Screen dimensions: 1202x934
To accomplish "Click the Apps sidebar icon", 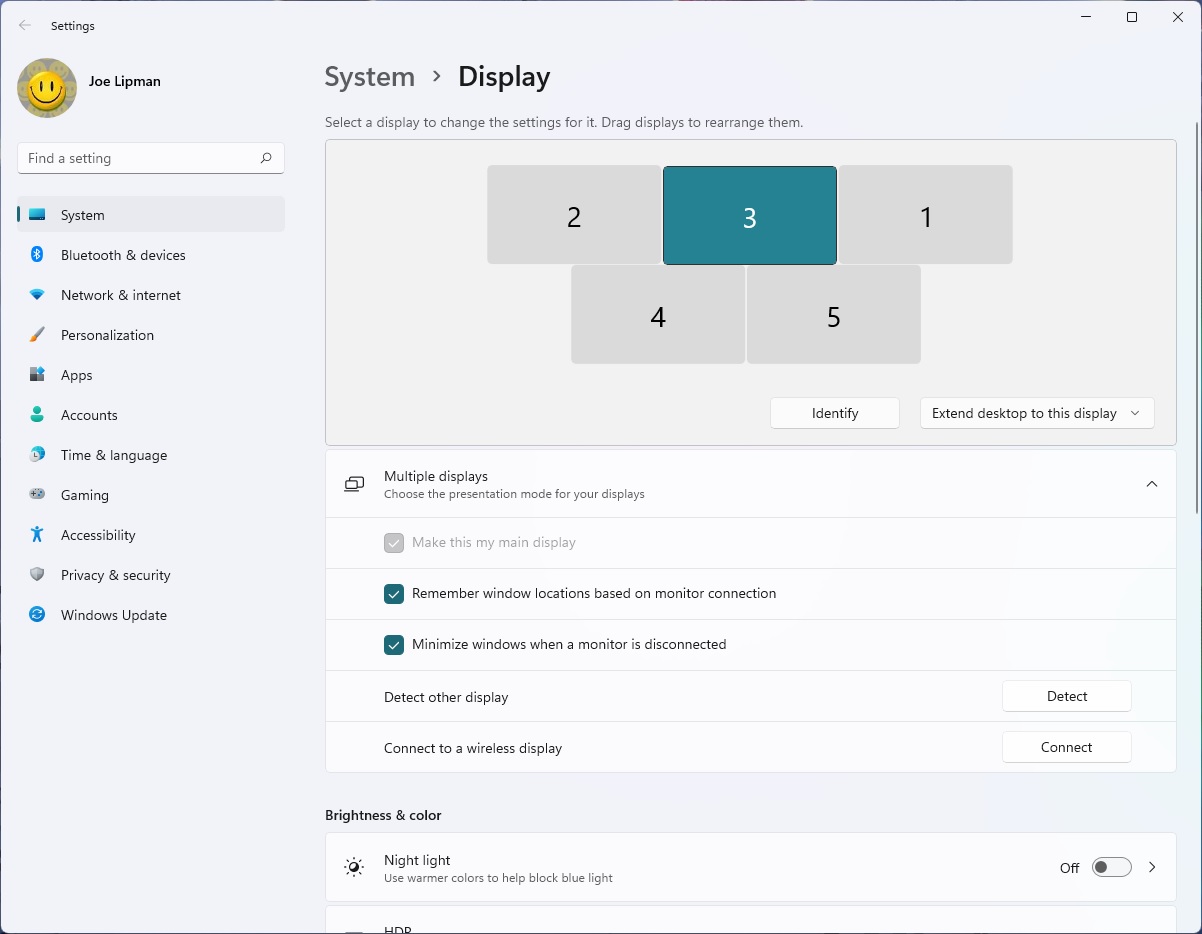I will coord(37,375).
